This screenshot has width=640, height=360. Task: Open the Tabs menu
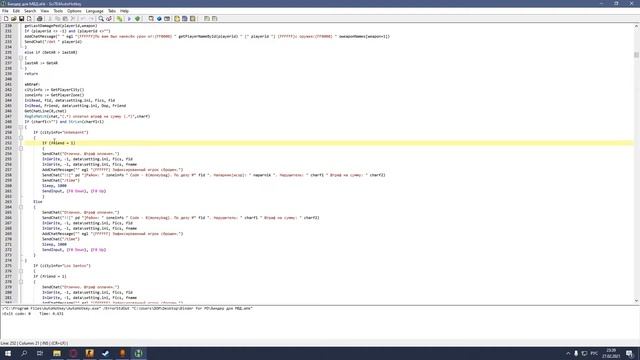[x=112, y=11]
